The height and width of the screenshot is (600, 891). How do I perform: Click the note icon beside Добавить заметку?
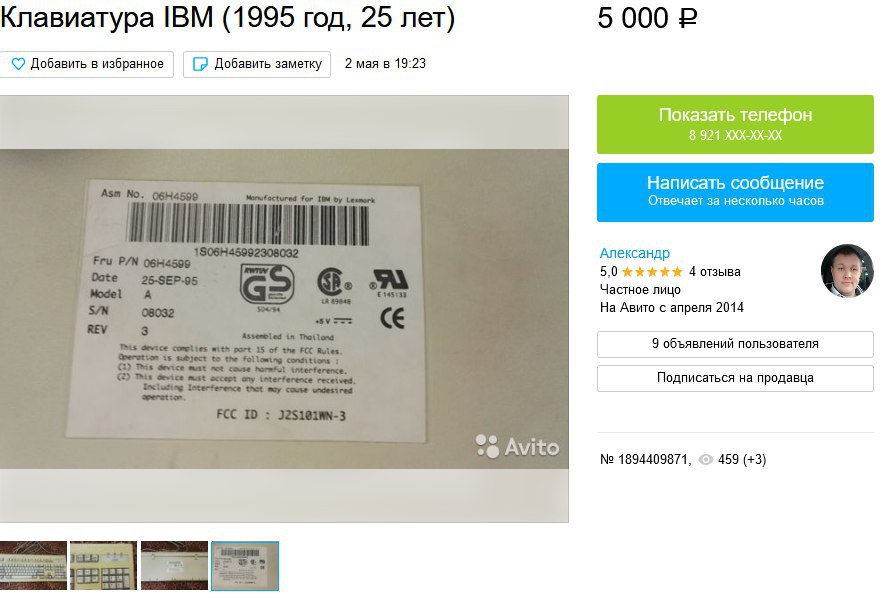(x=200, y=64)
